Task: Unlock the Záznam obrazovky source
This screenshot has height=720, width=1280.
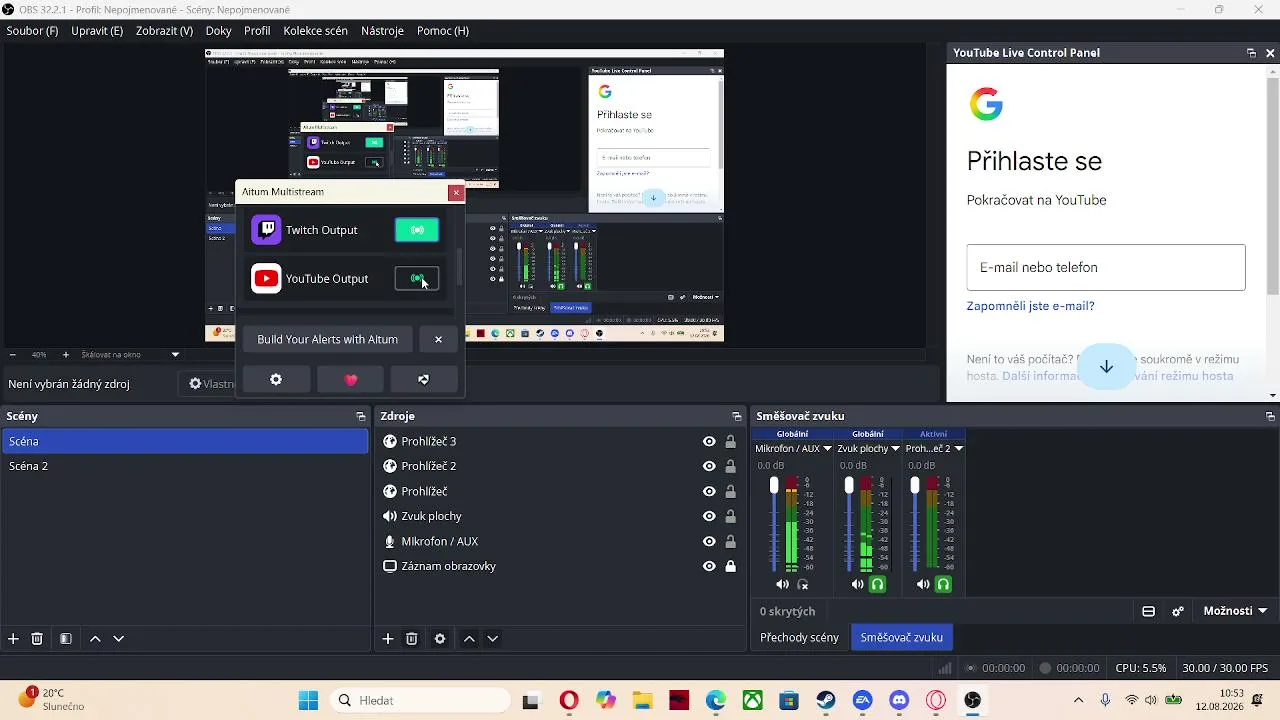Action: click(731, 566)
